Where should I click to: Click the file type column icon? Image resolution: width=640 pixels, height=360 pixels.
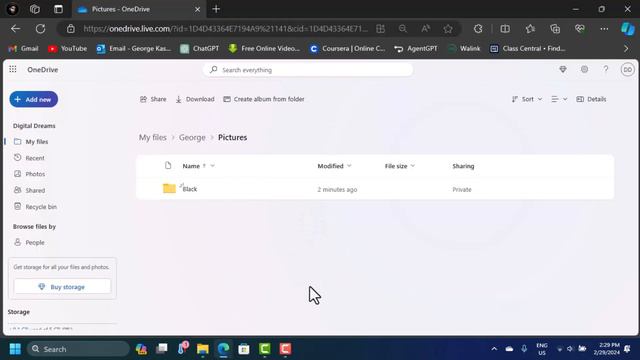click(168, 165)
